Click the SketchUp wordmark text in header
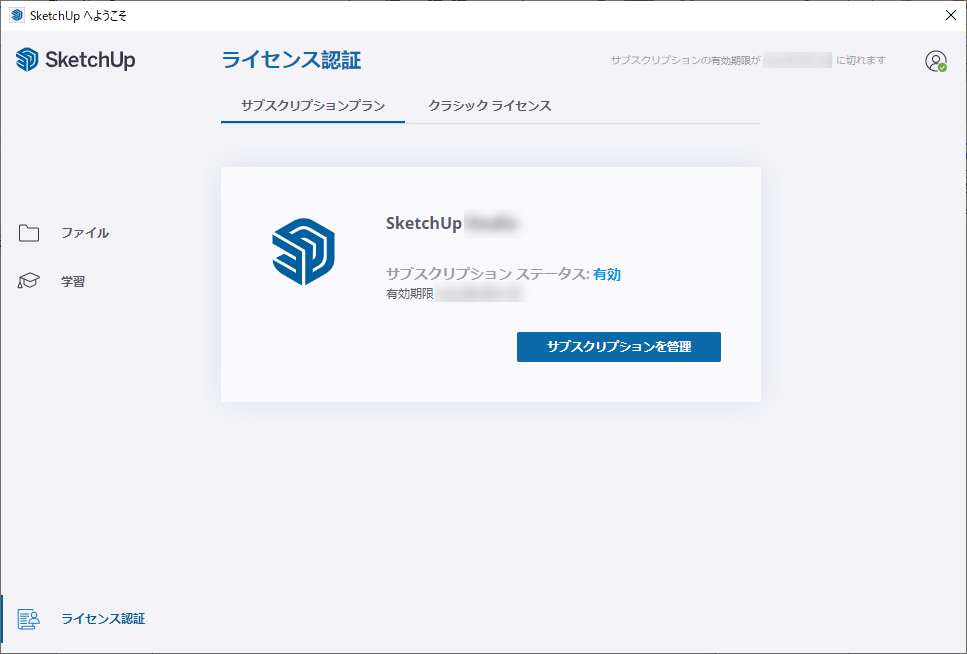 (90, 60)
